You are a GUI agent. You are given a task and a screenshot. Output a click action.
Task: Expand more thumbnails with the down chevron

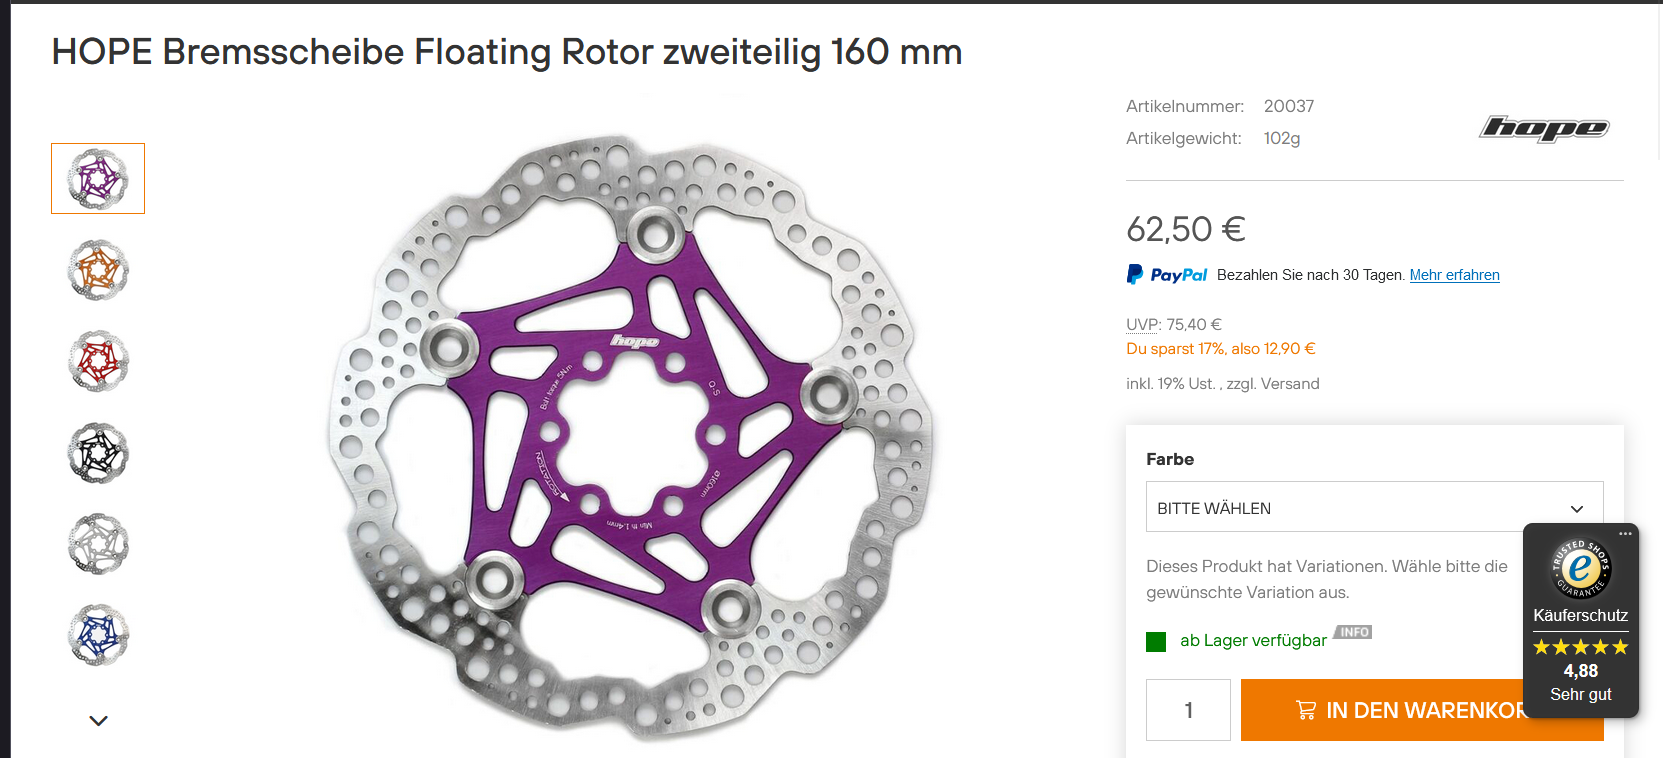click(x=98, y=720)
